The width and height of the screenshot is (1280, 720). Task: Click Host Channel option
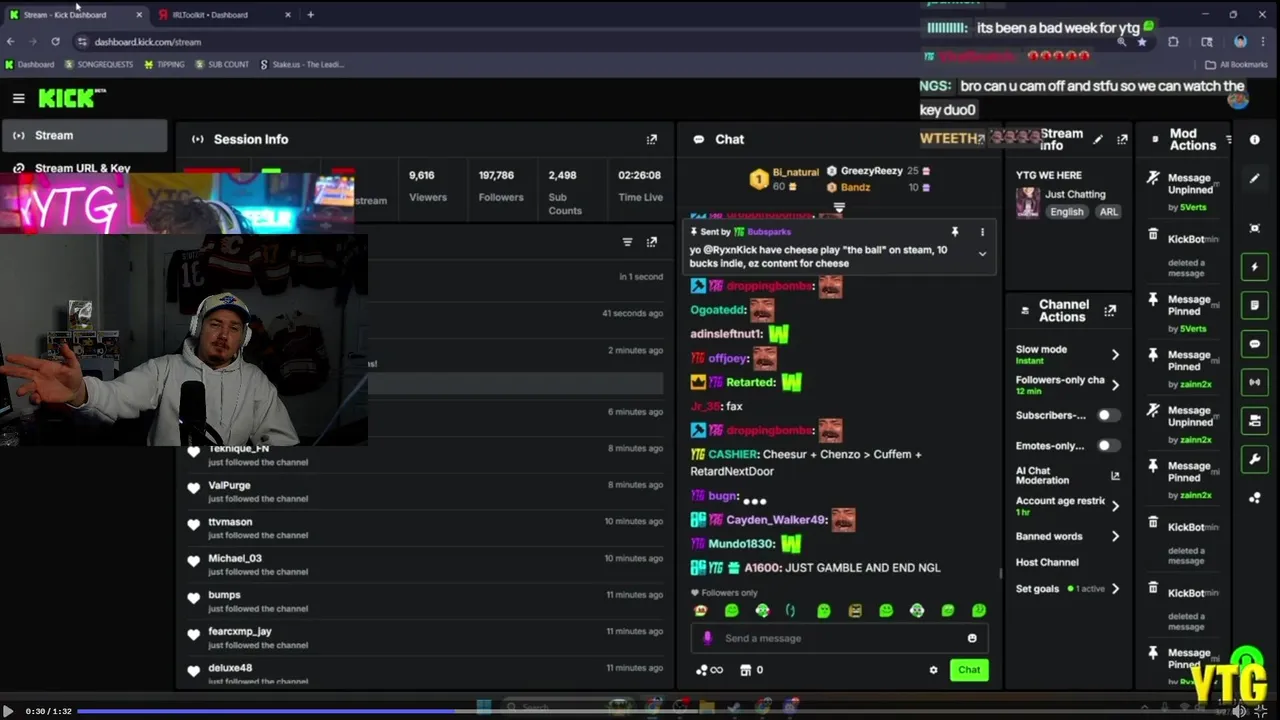tap(1047, 562)
